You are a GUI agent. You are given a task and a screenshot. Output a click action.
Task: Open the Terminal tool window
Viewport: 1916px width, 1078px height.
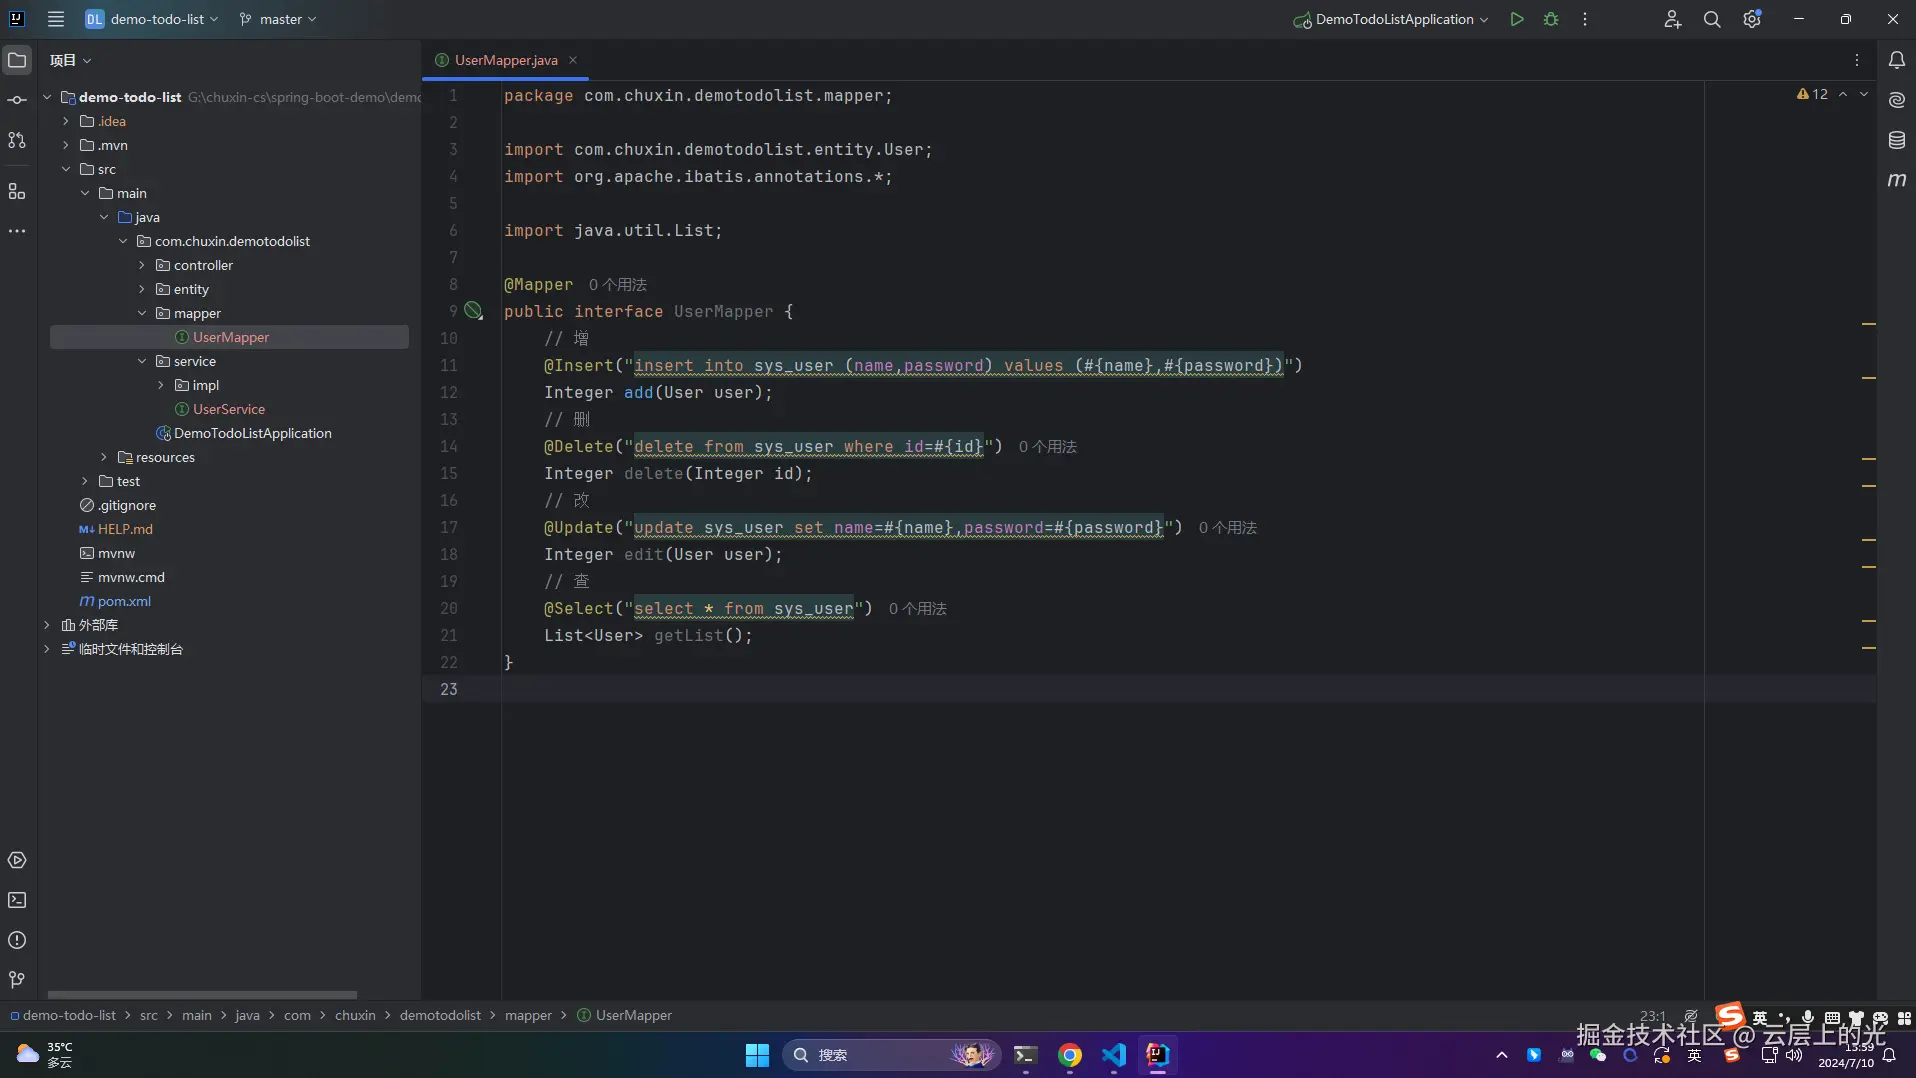[17, 900]
